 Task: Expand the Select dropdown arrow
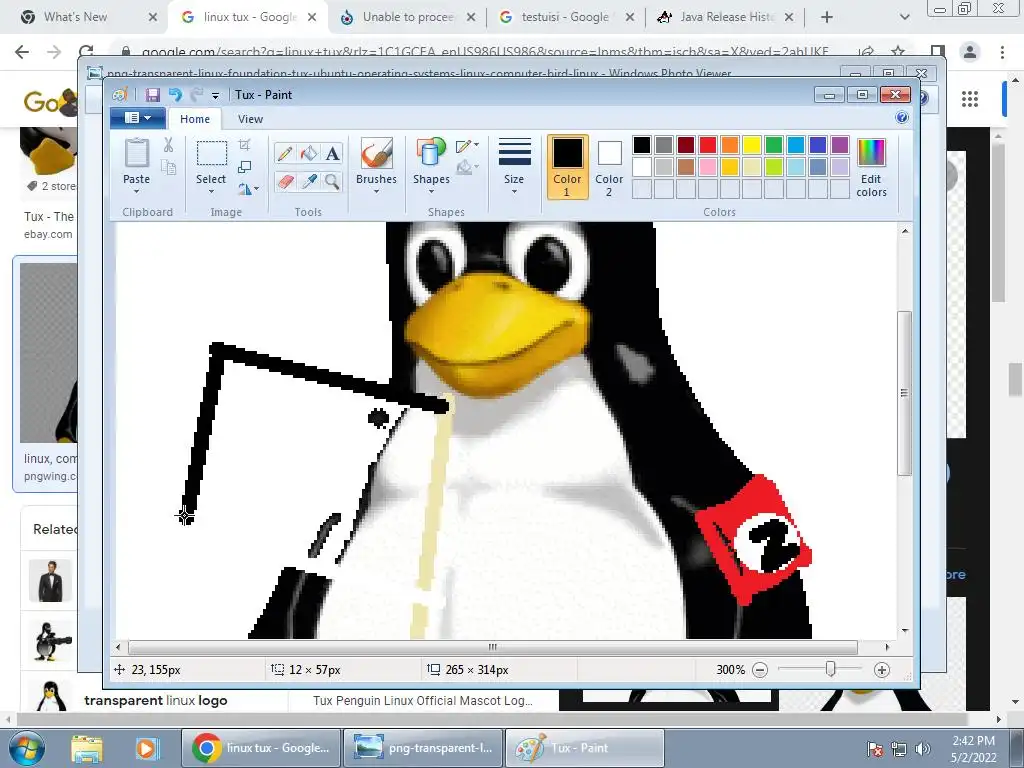click(211, 192)
